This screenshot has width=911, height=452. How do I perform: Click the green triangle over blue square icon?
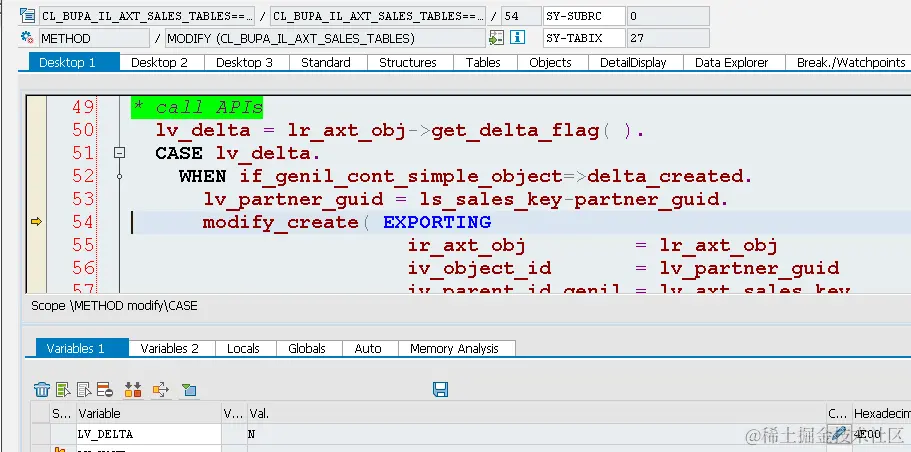pos(189,390)
